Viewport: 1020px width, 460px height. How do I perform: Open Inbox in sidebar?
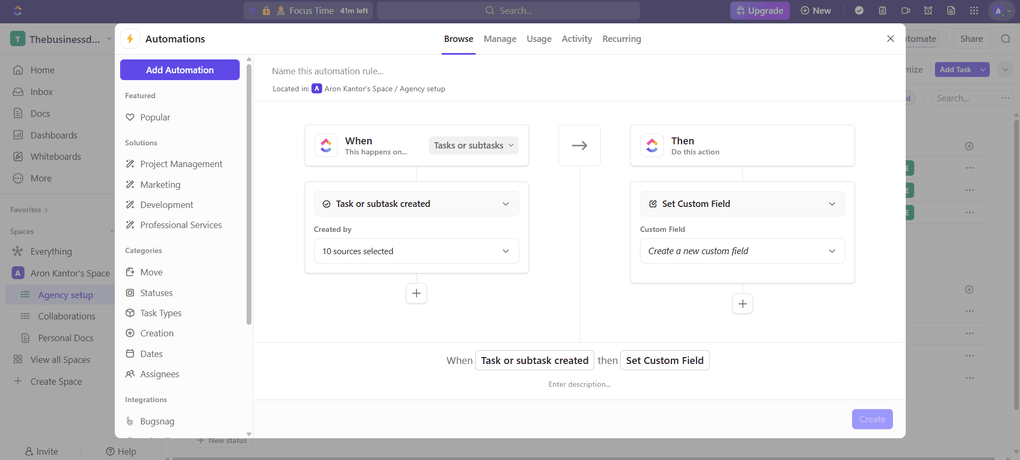(x=42, y=92)
